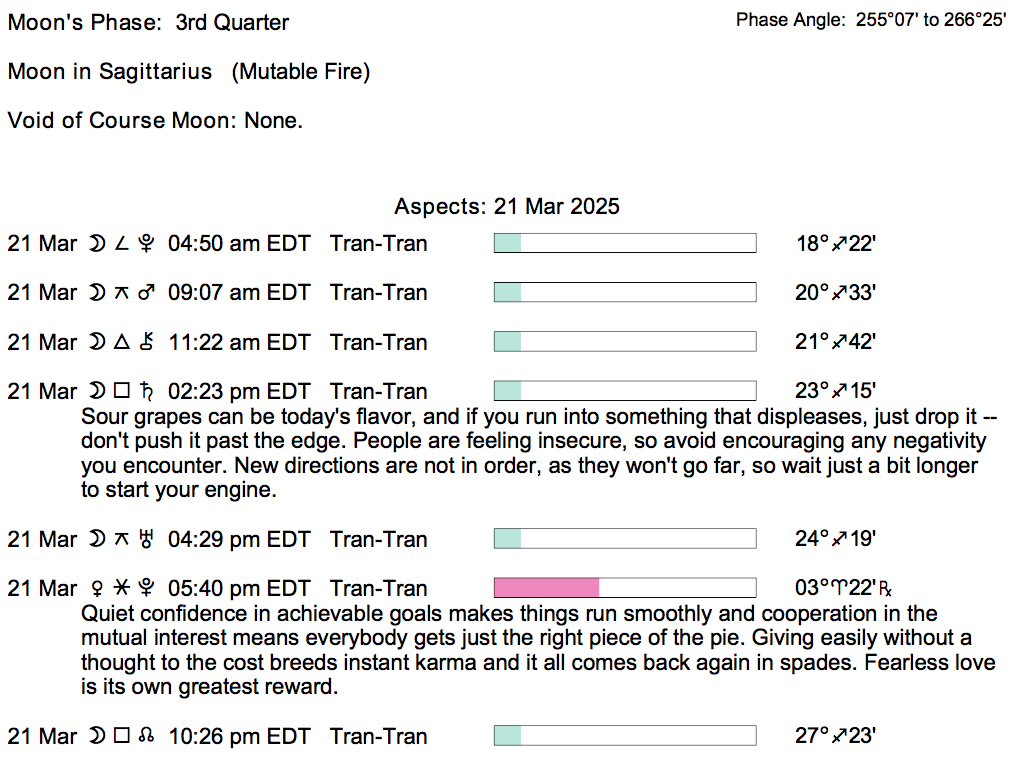Click the retrograde Rx symbol after 03°22'
Viewport: 1016px width, 758px height.
click(885, 590)
